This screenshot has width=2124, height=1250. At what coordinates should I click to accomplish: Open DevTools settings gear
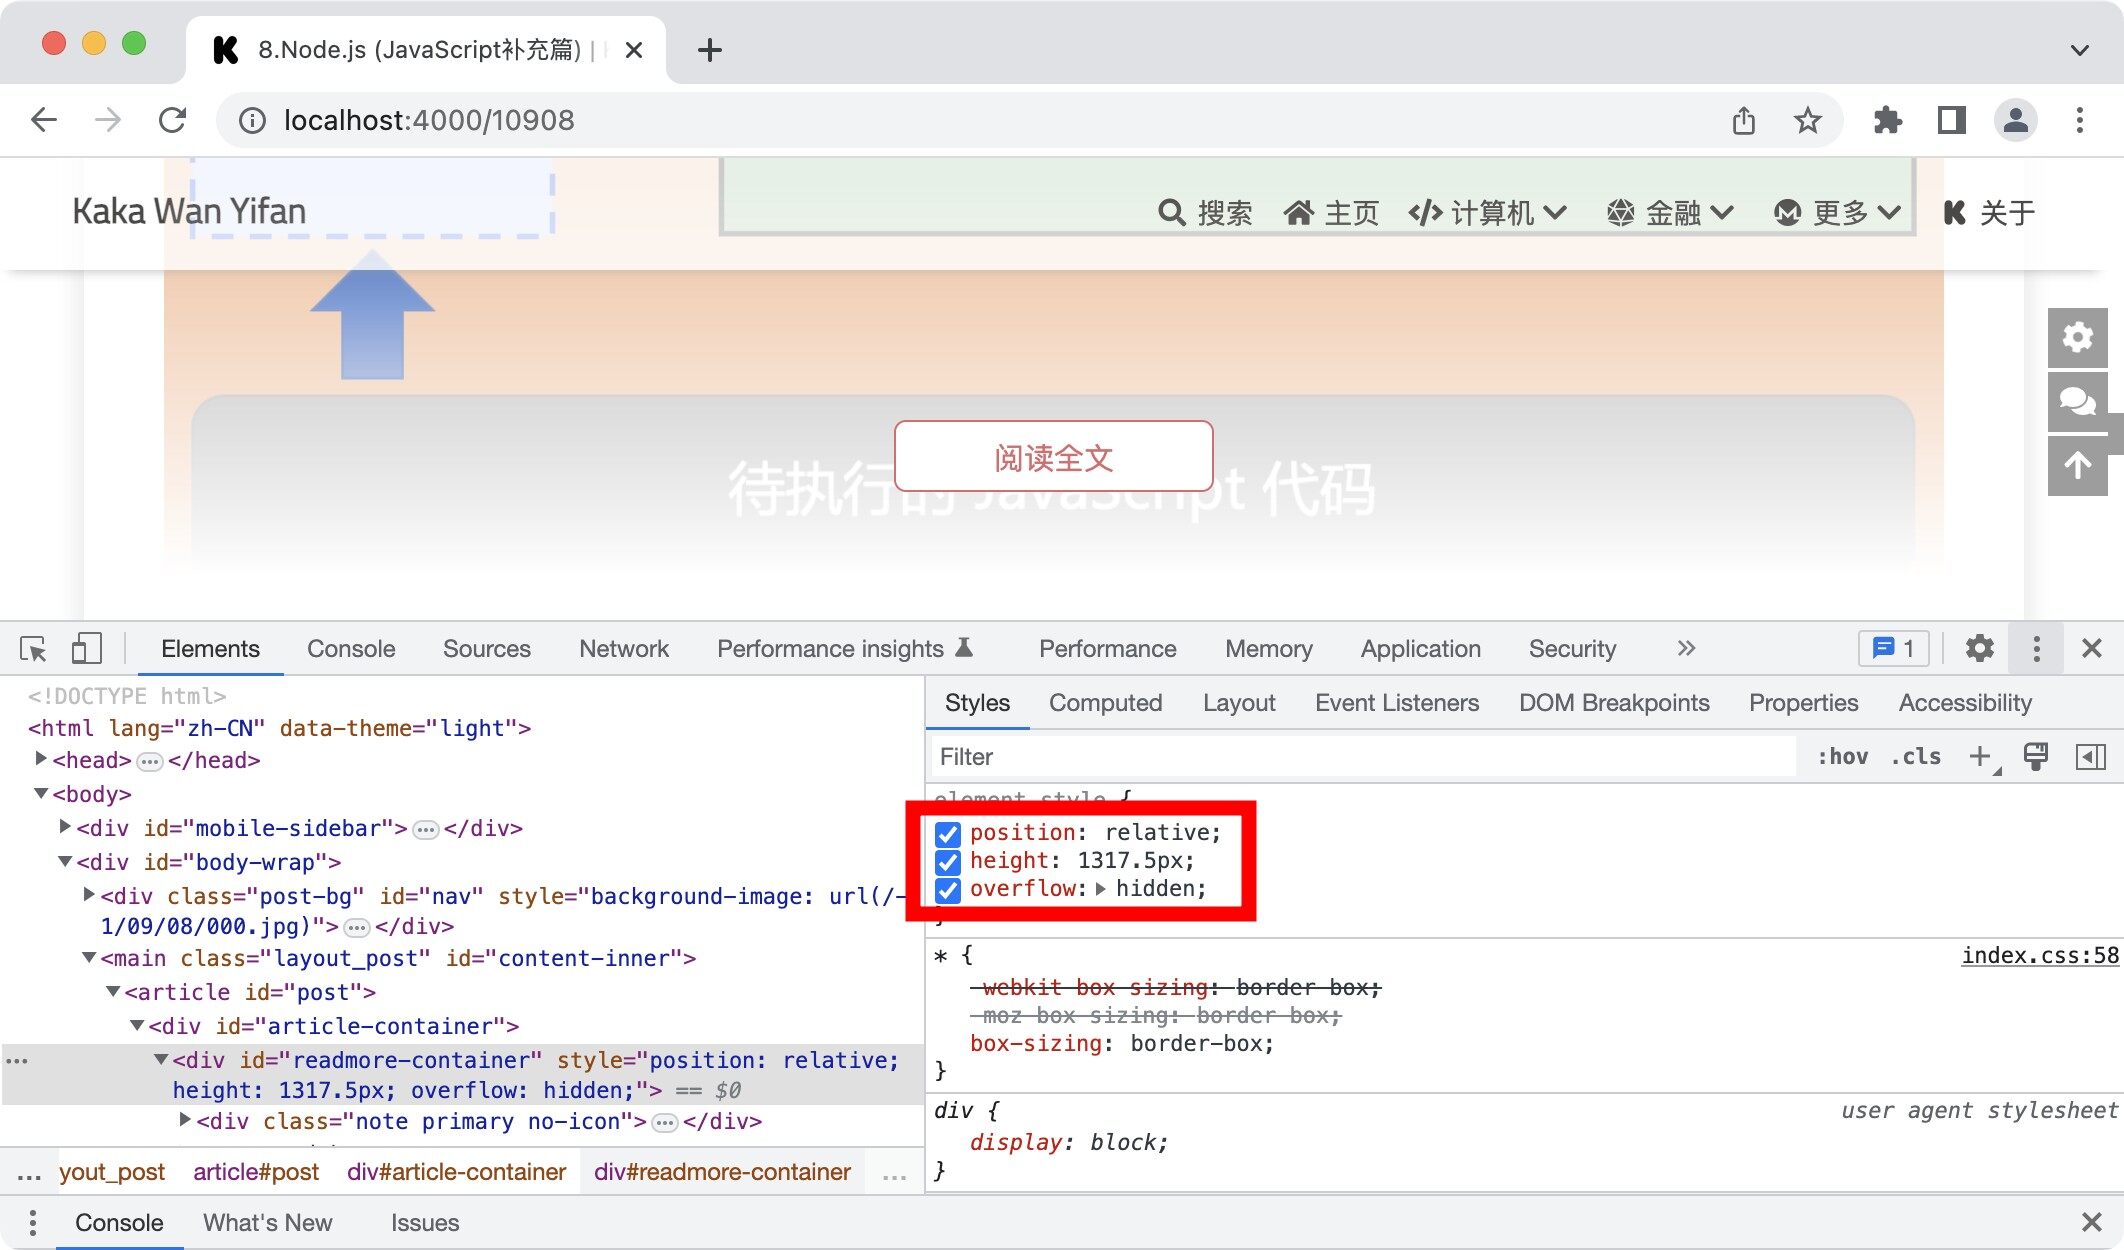click(1980, 648)
